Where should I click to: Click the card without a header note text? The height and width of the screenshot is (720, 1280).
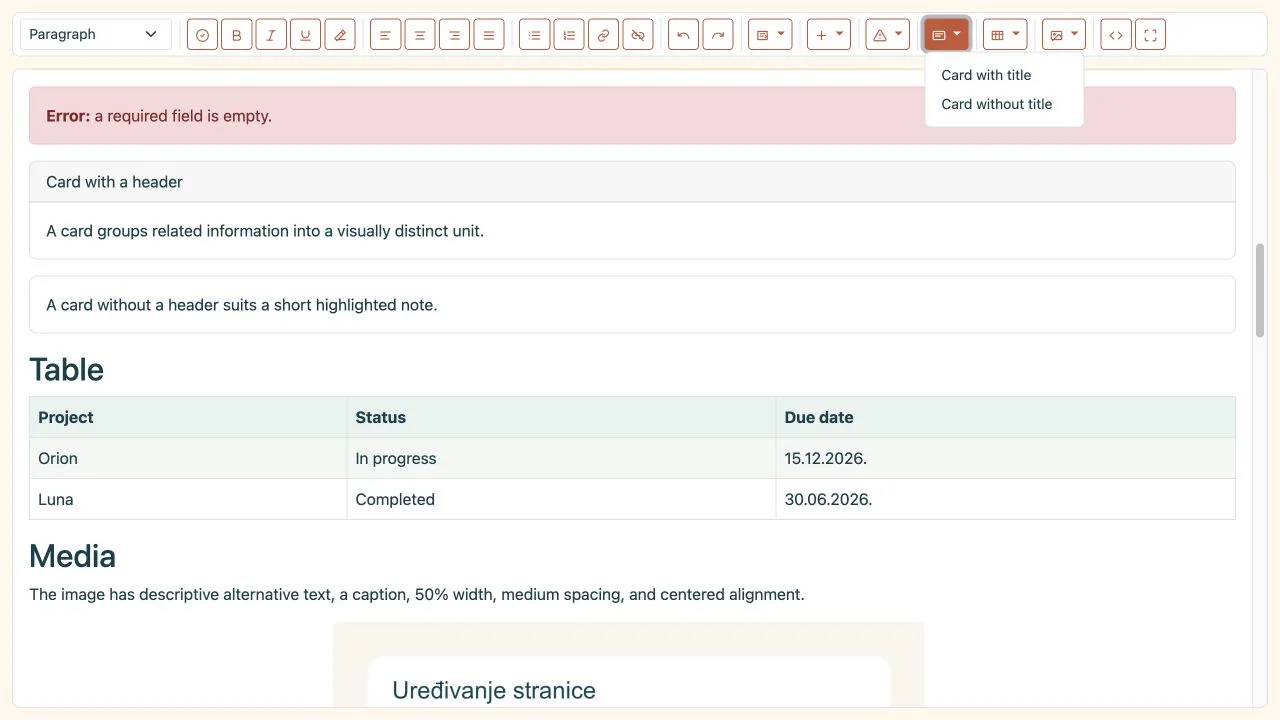[x=242, y=305]
